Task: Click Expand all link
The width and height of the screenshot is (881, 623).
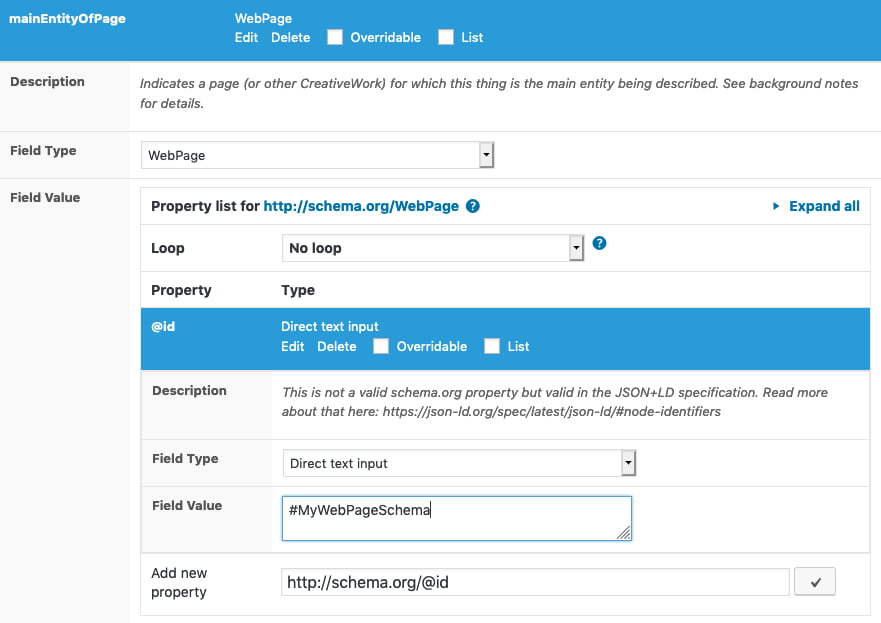Action: pos(824,206)
